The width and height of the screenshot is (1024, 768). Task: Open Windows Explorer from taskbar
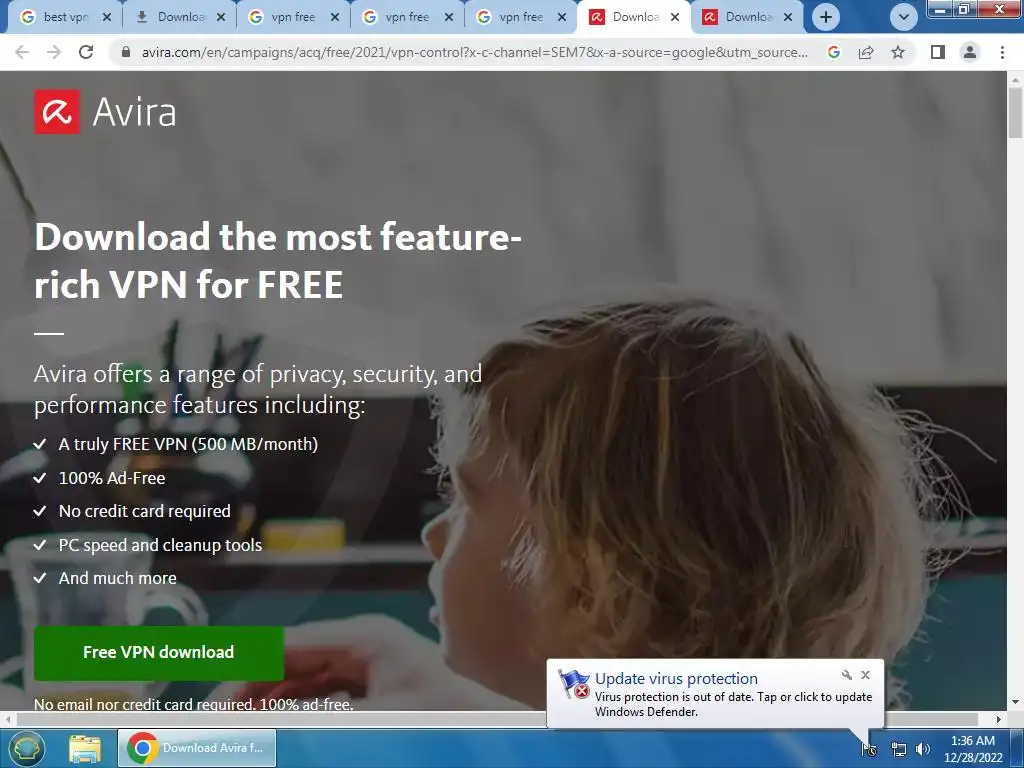coord(85,748)
